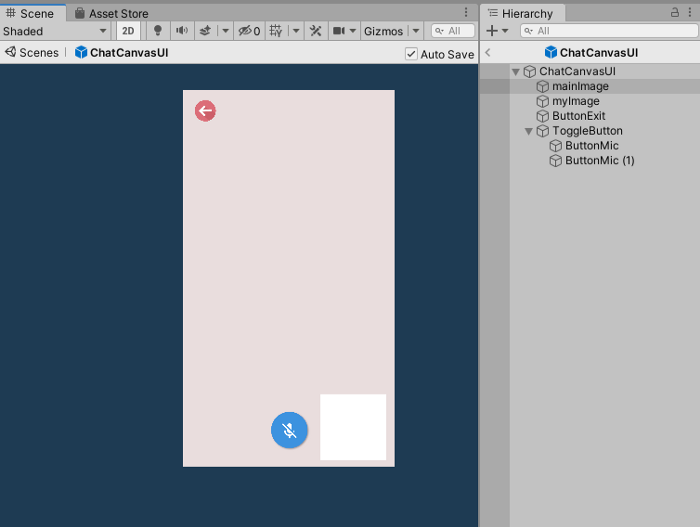The height and width of the screenshot is (527, 700).
Task: Select myImage in Hierarchy
Action: (590, 101)
